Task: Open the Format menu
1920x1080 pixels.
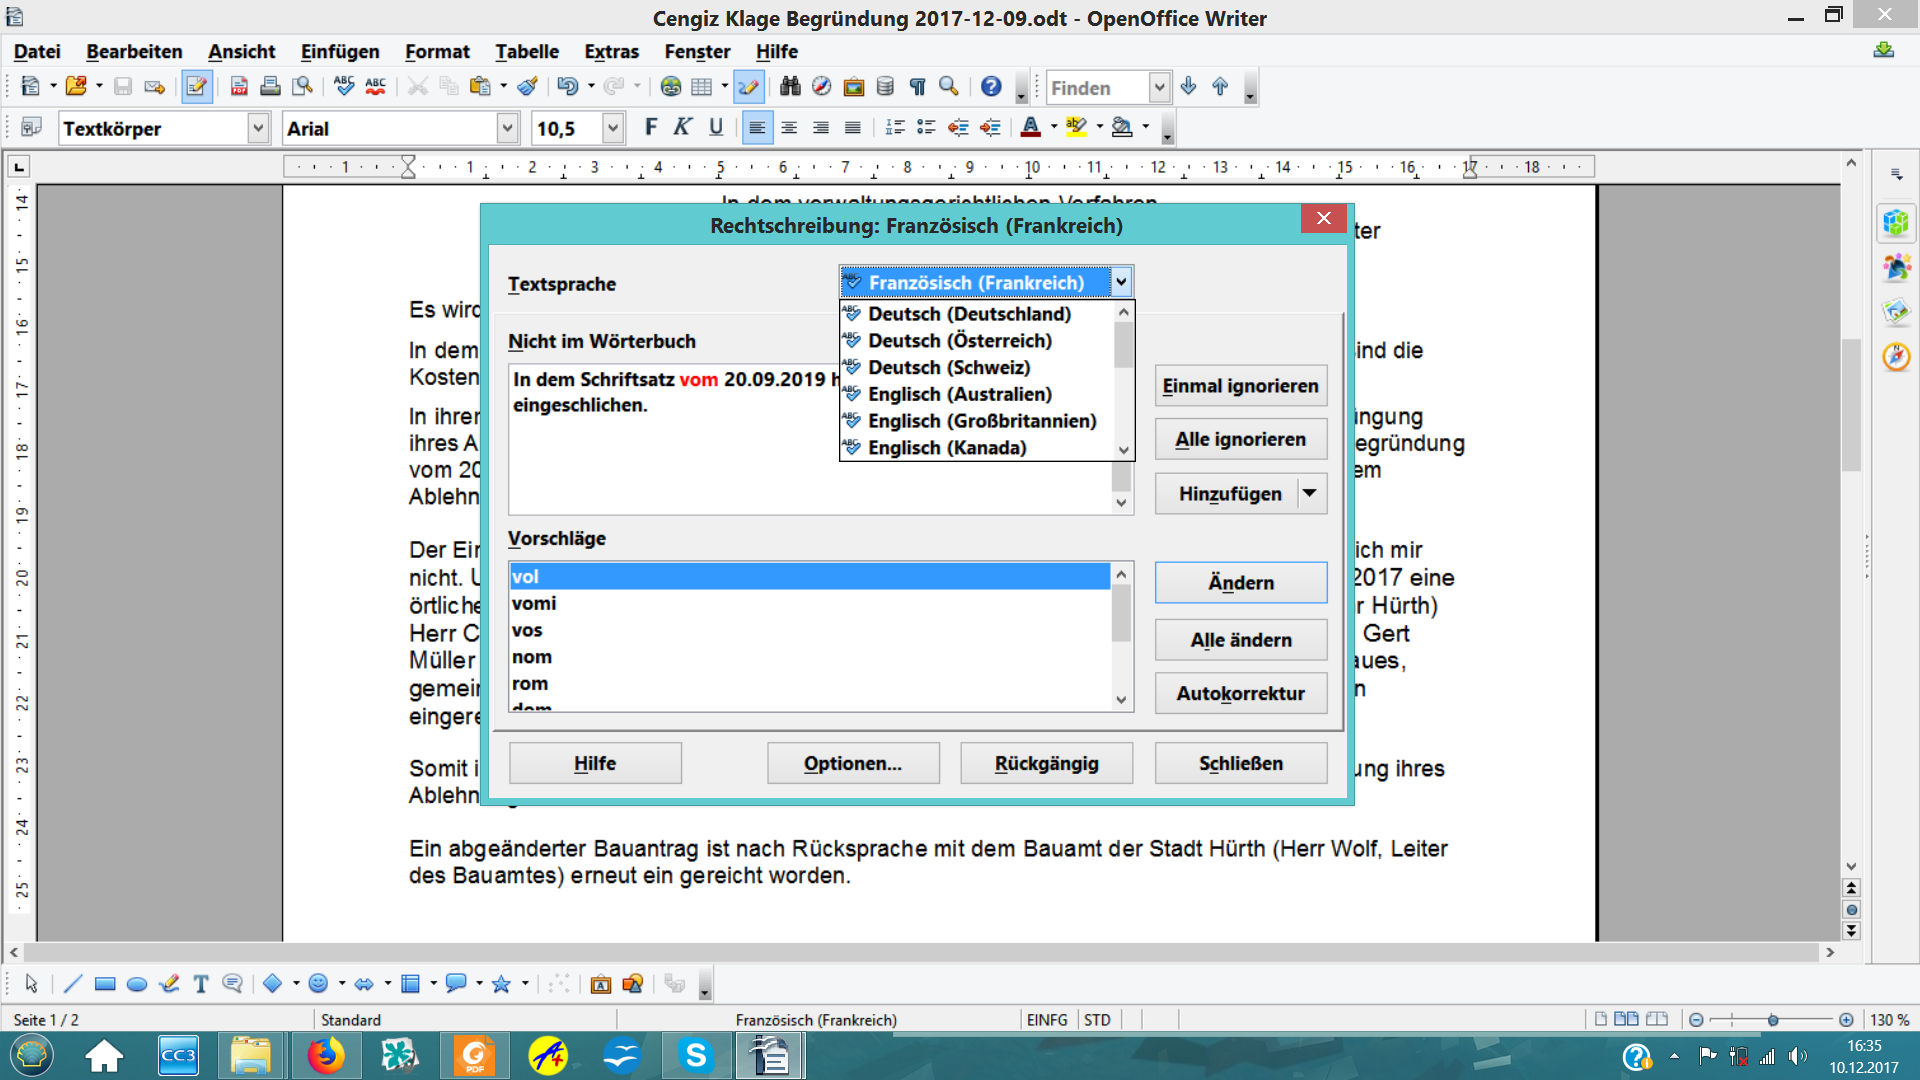Action: (x=437, y=51)
